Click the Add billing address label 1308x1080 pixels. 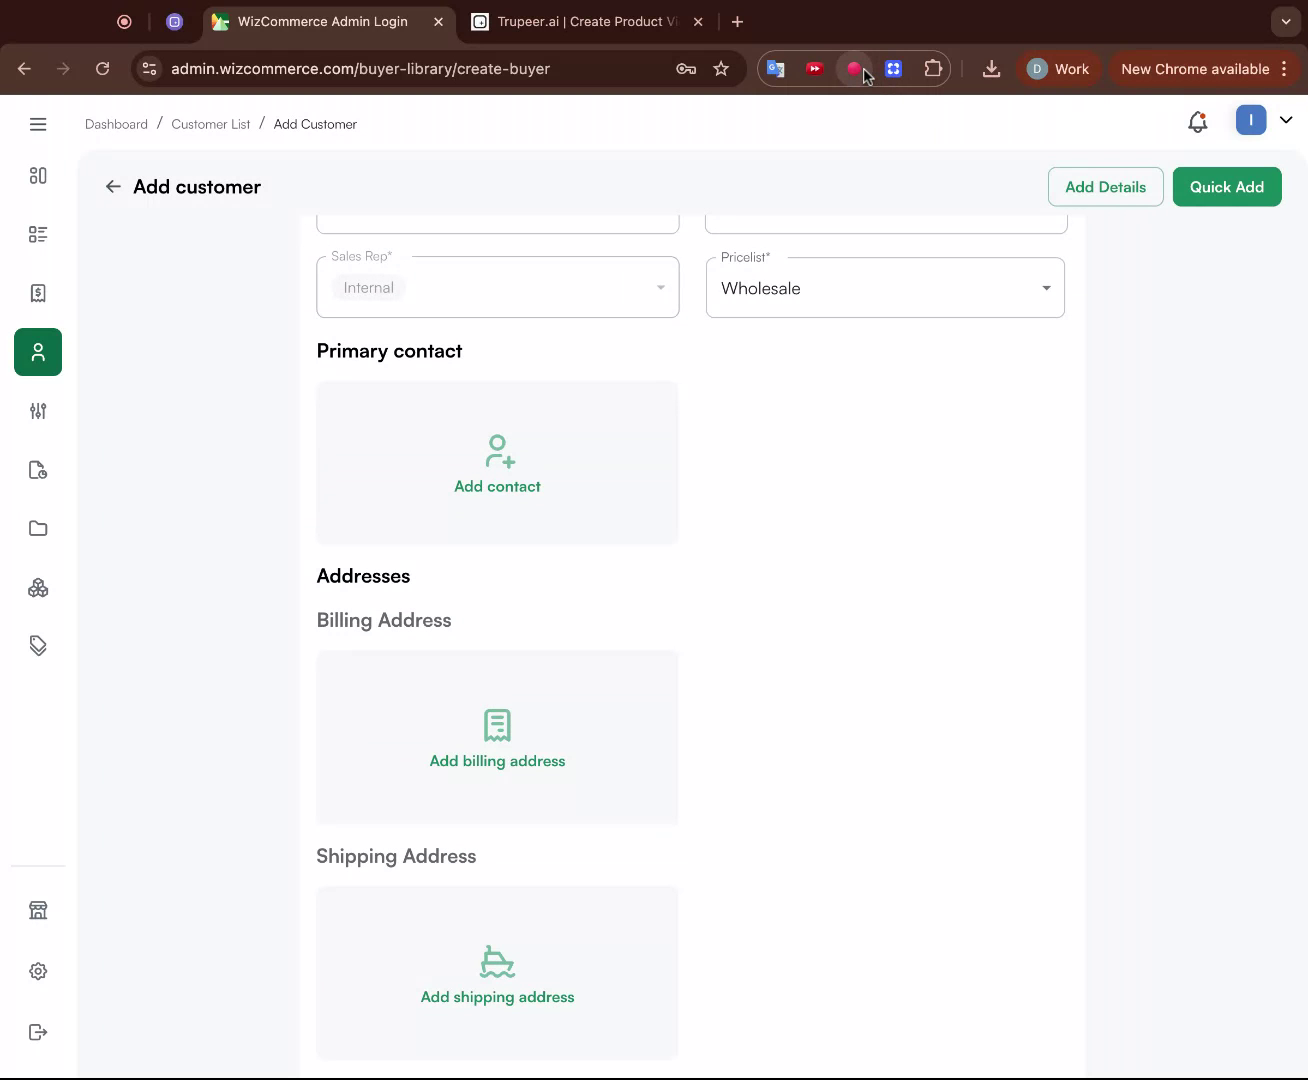(x=497, y=761)
